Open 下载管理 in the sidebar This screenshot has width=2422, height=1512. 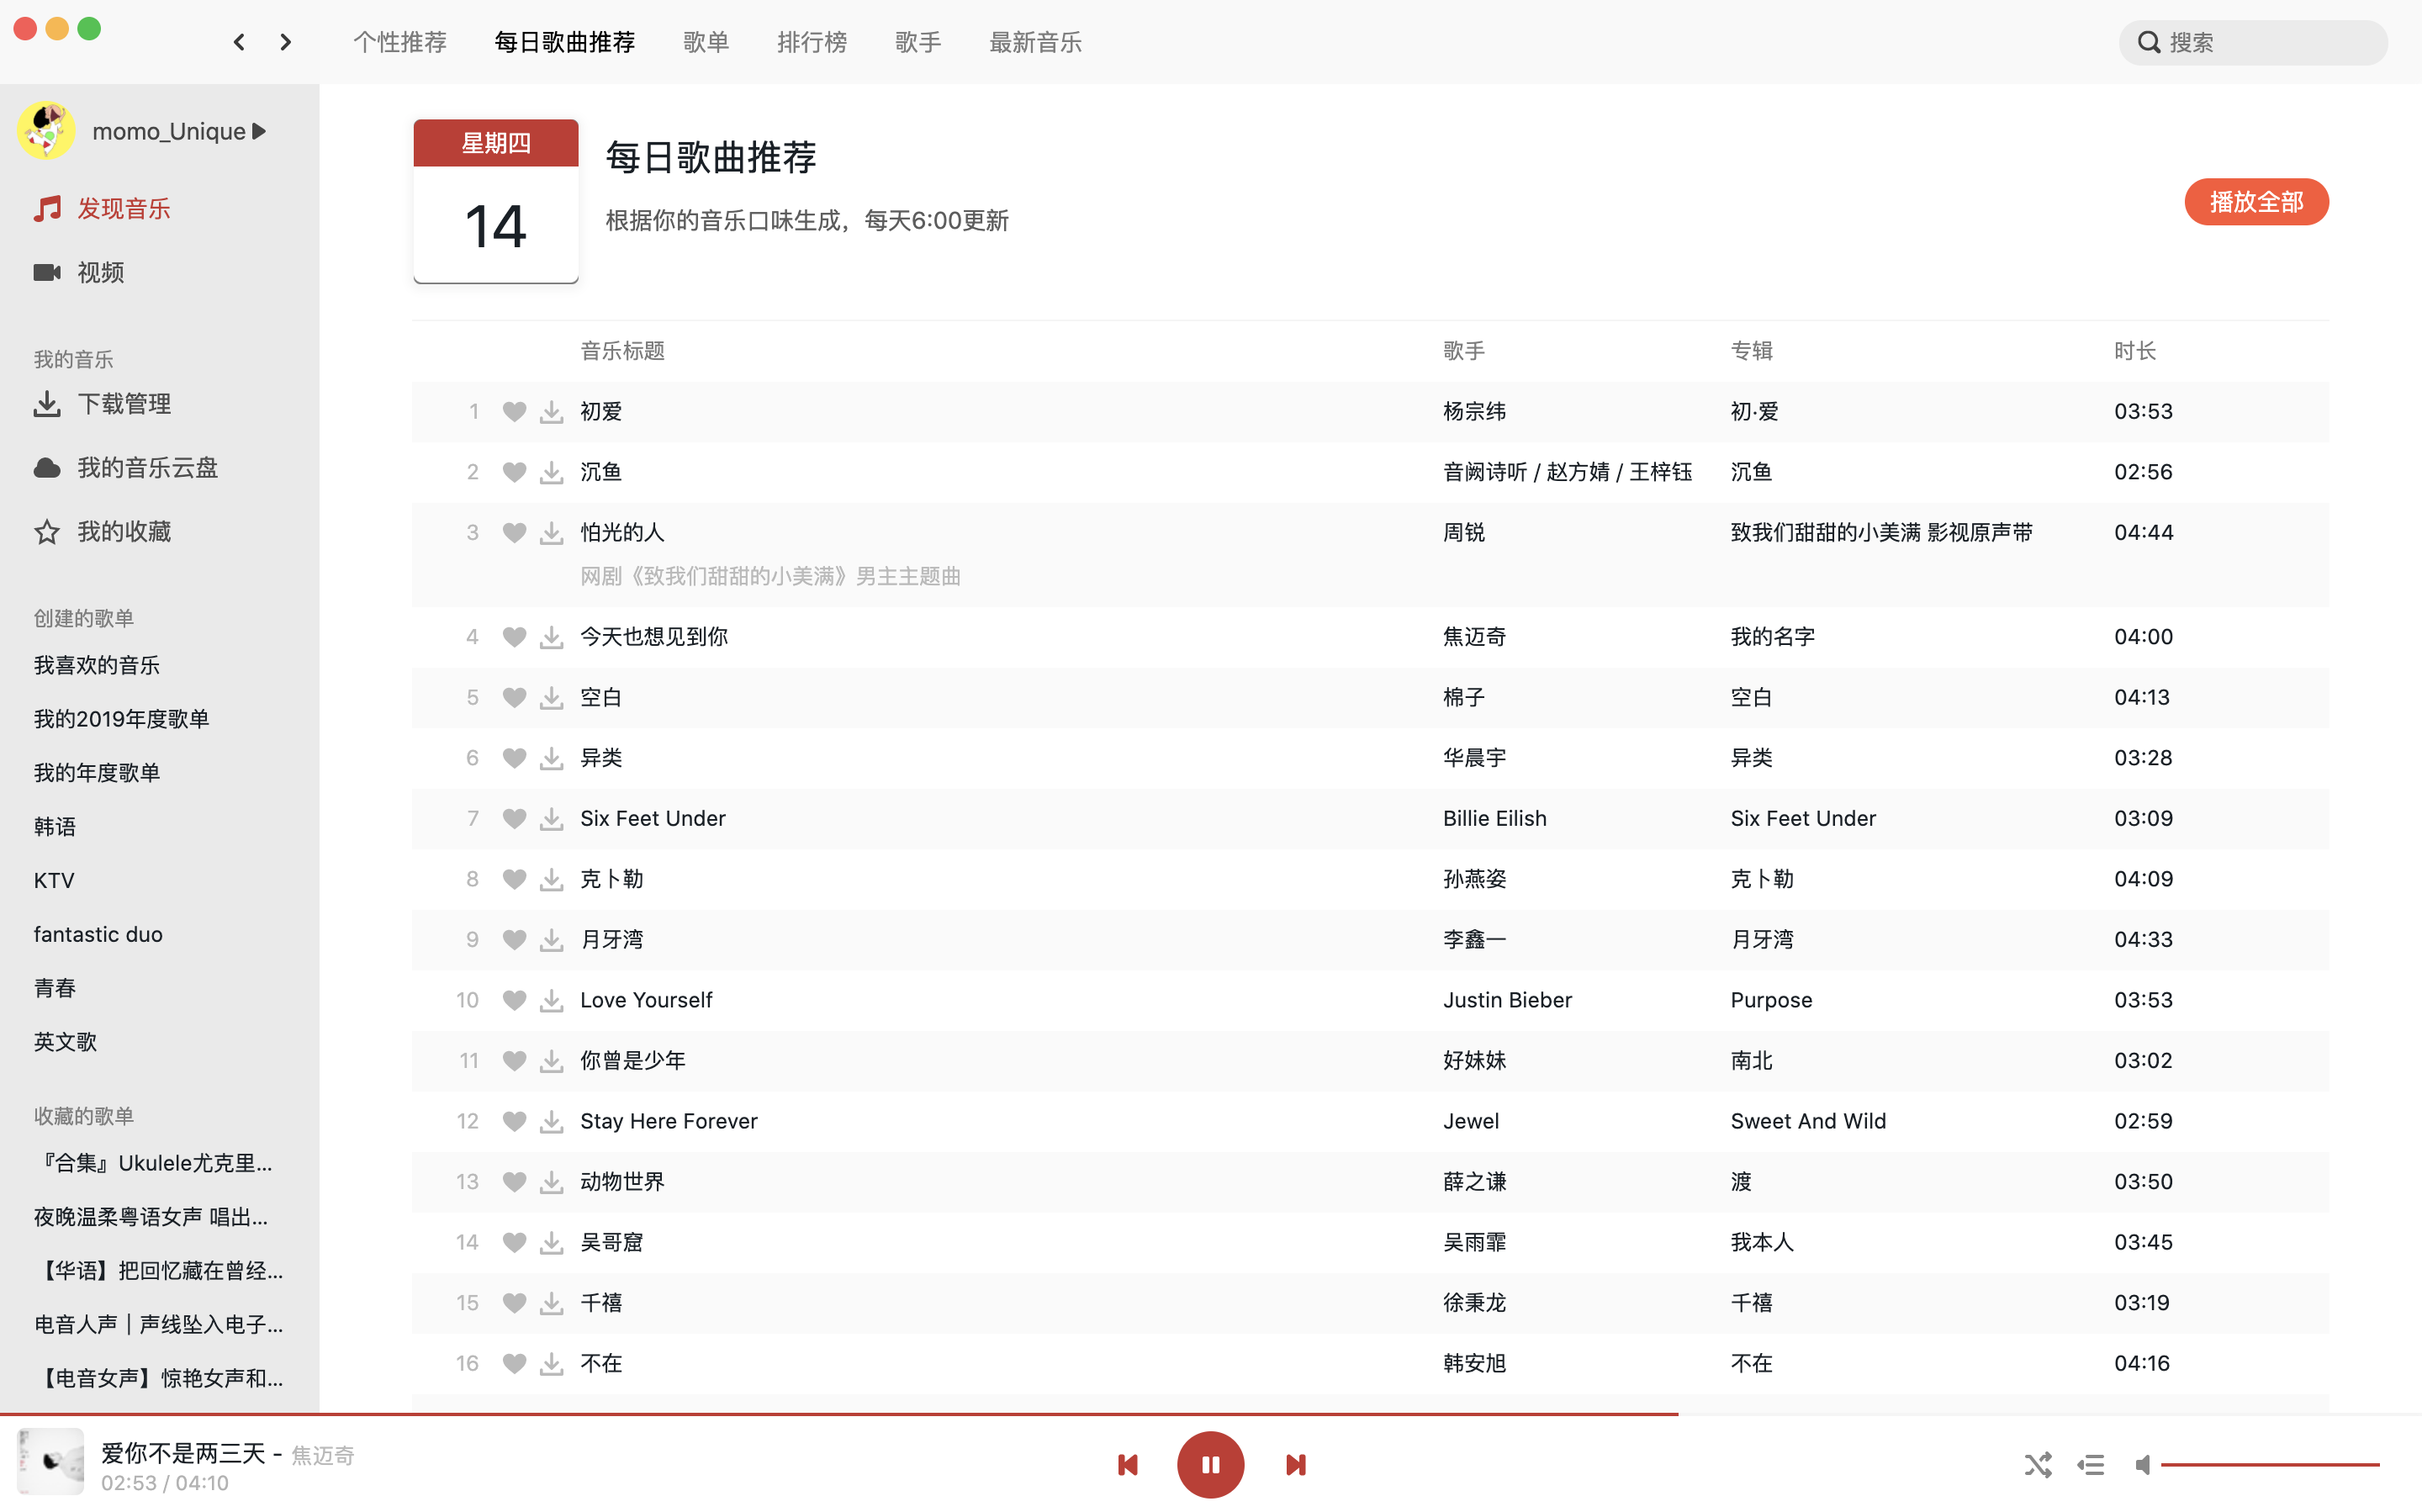124,403
